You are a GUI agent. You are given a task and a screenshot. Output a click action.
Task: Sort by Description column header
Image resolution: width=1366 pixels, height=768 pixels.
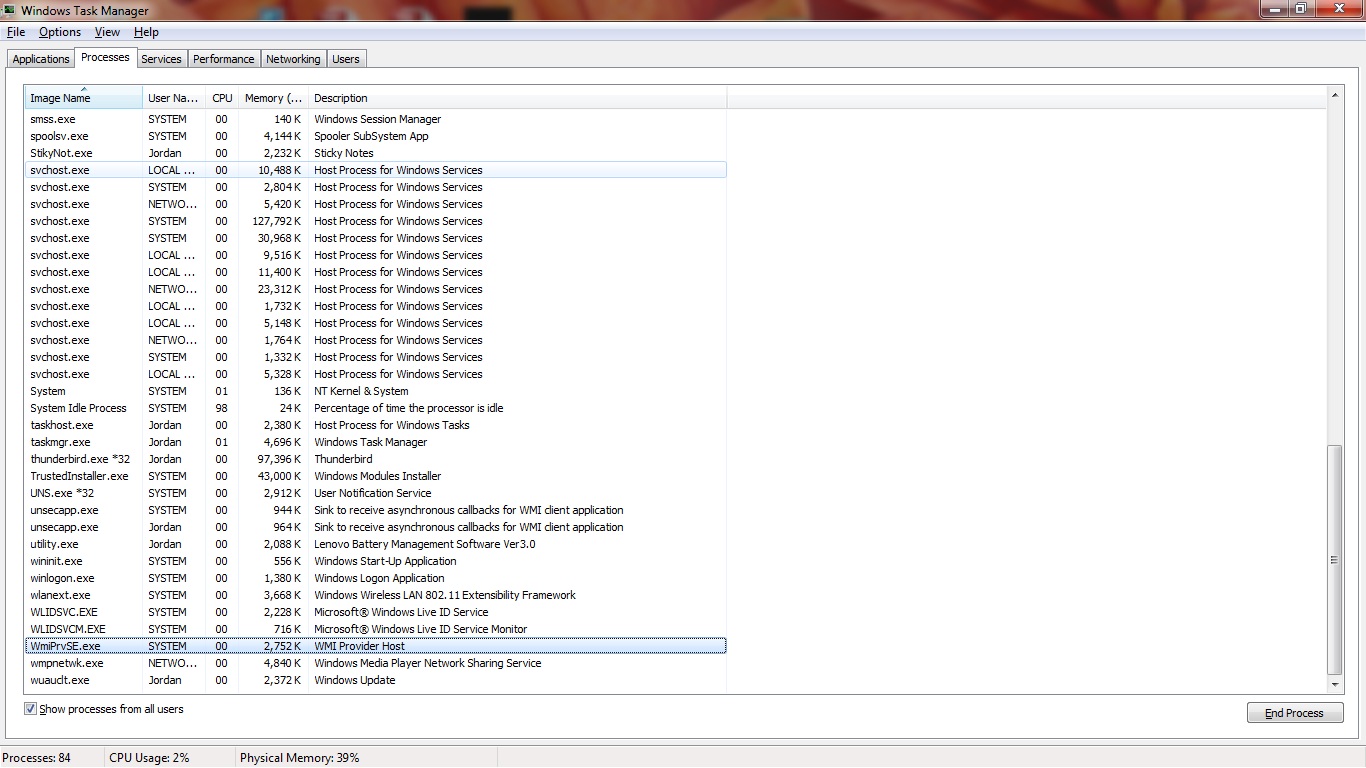(517, 98)
